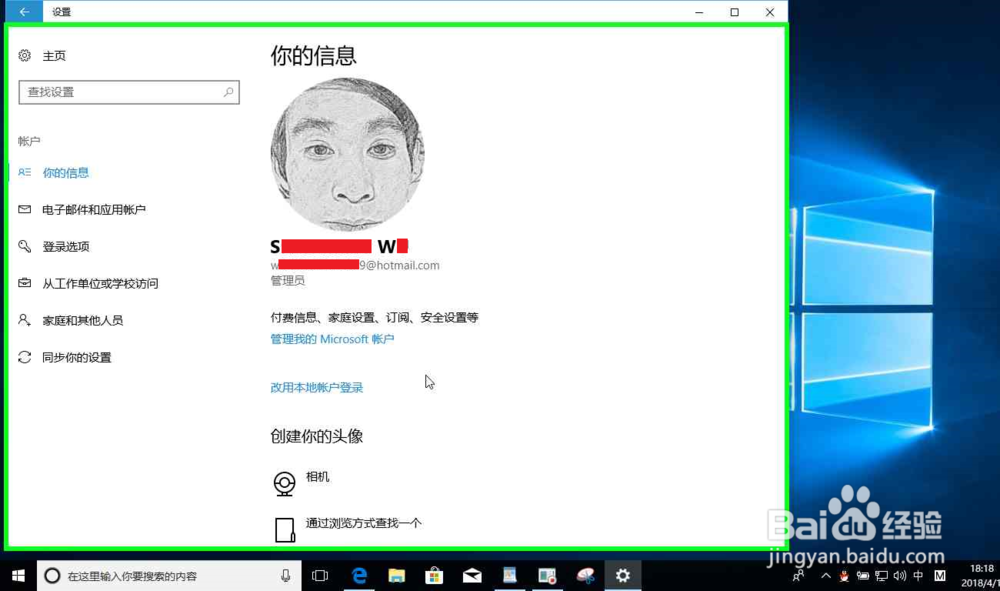
Task: Select the key icon for 登录选项
Action: click(24, 246)
